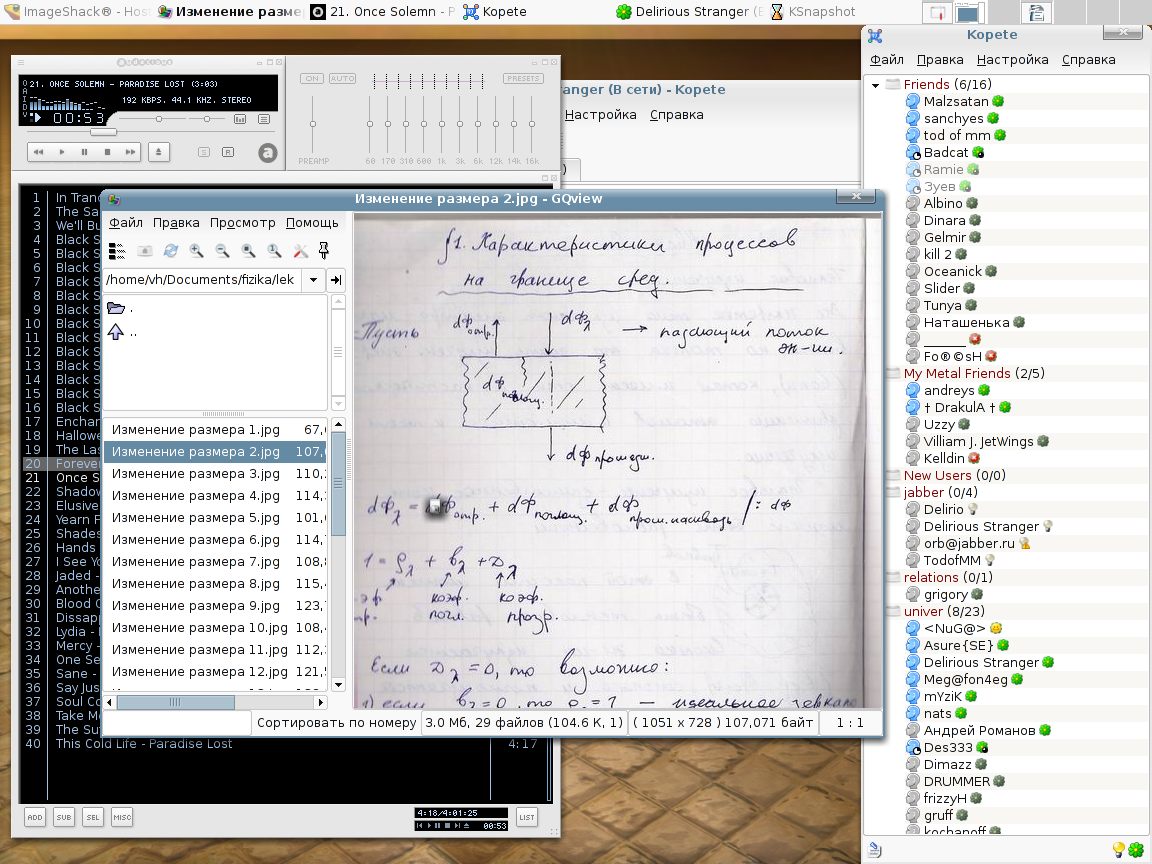Image resolution: width=1152 pixels, height=864 pixels.
Task: Select contact Malzsatan in Kopete
Action: tap(955, 101)
